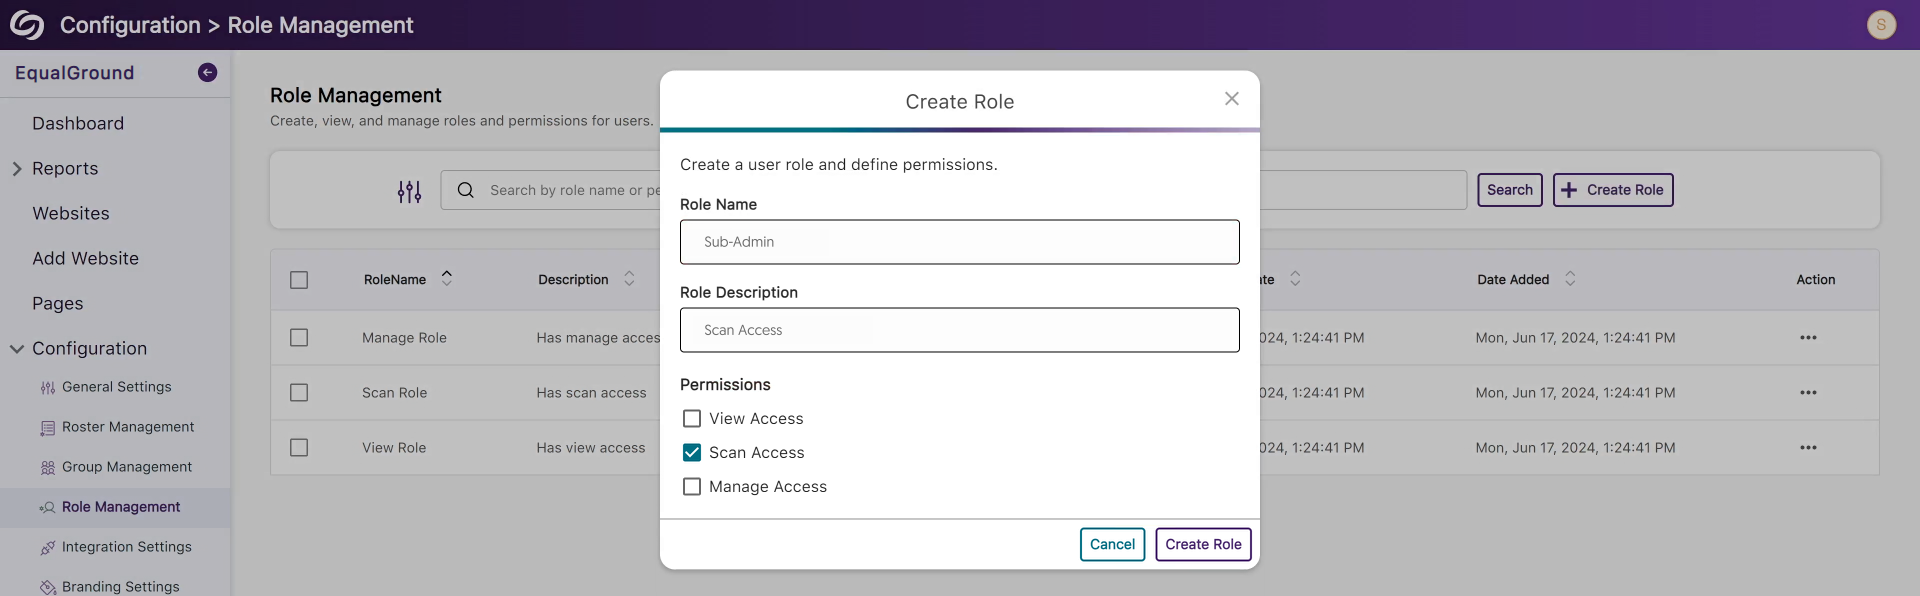Click the Roster Management icon
The image size is (1920, 596).
coord(48,428)
